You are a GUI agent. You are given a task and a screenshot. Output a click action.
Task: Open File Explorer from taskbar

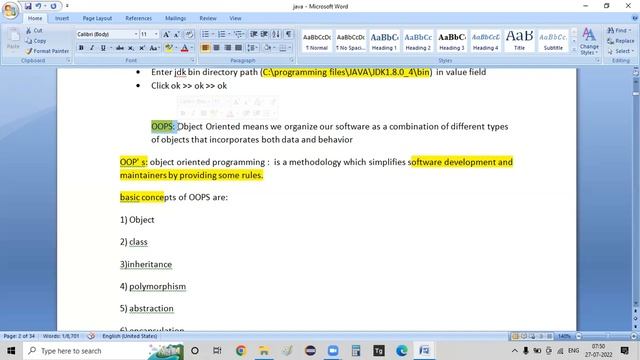pos(264,351)
